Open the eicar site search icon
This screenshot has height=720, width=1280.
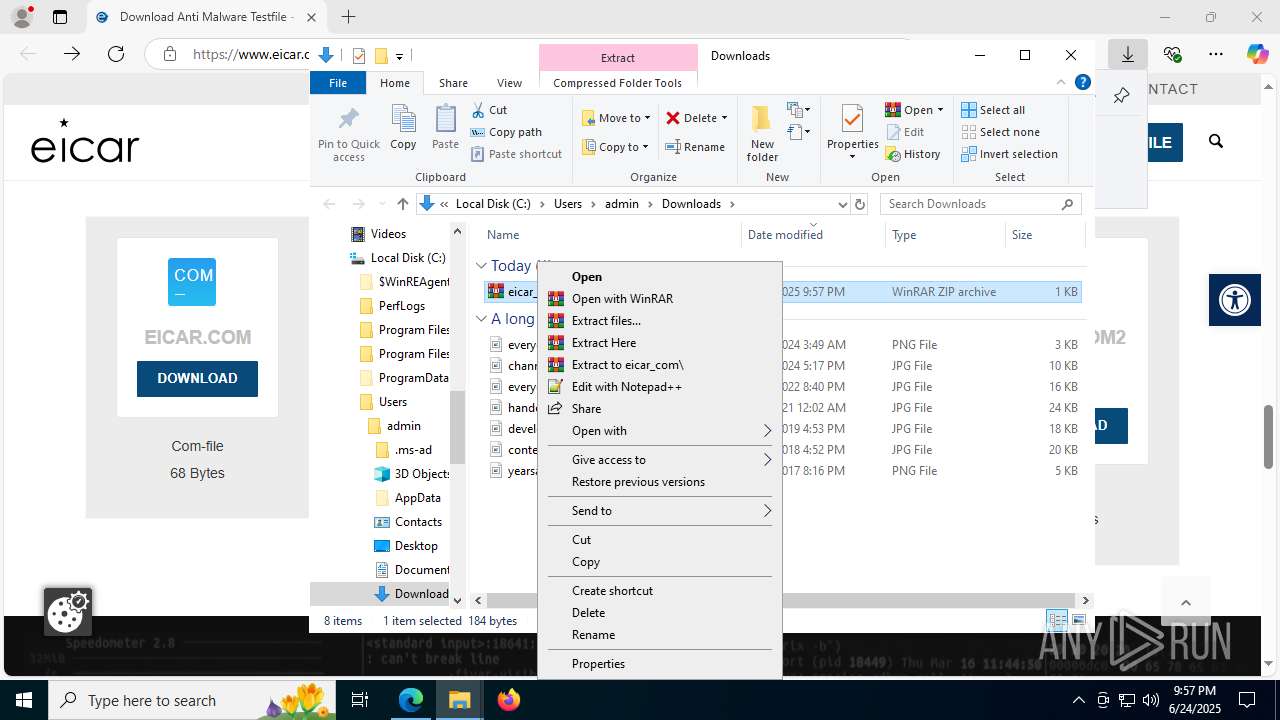[x=1216, y=142]
